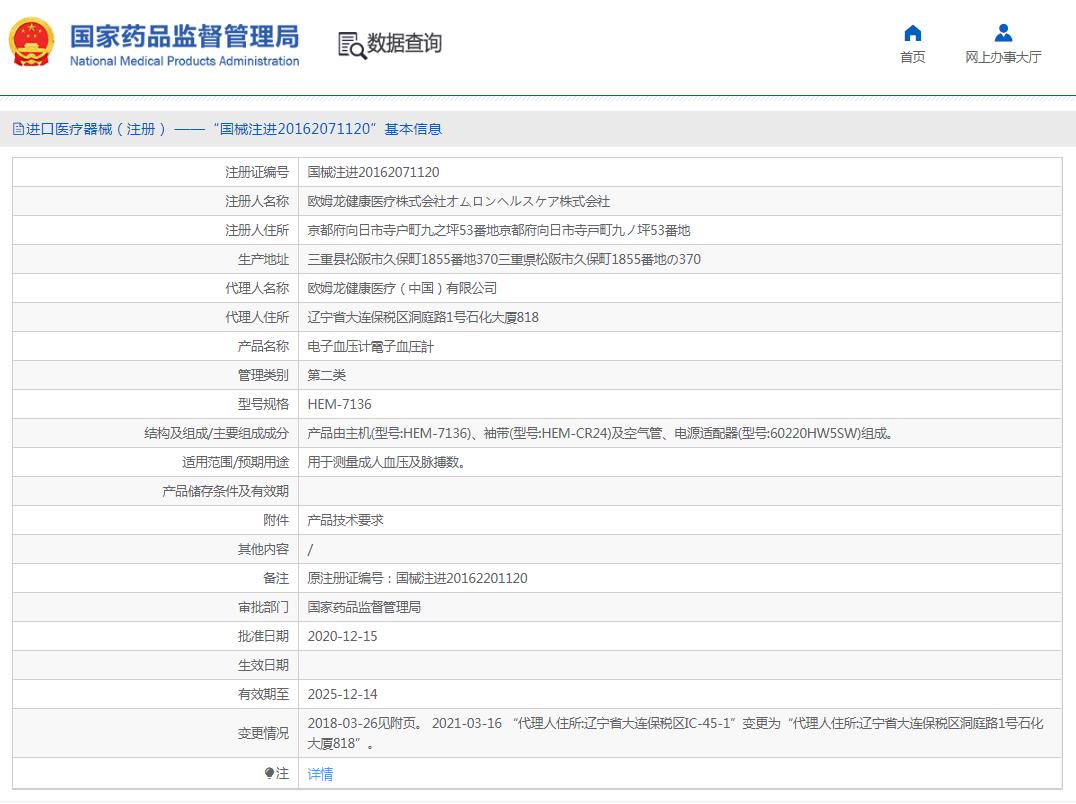Select the 变更情况 change history text

pos(675,733)
